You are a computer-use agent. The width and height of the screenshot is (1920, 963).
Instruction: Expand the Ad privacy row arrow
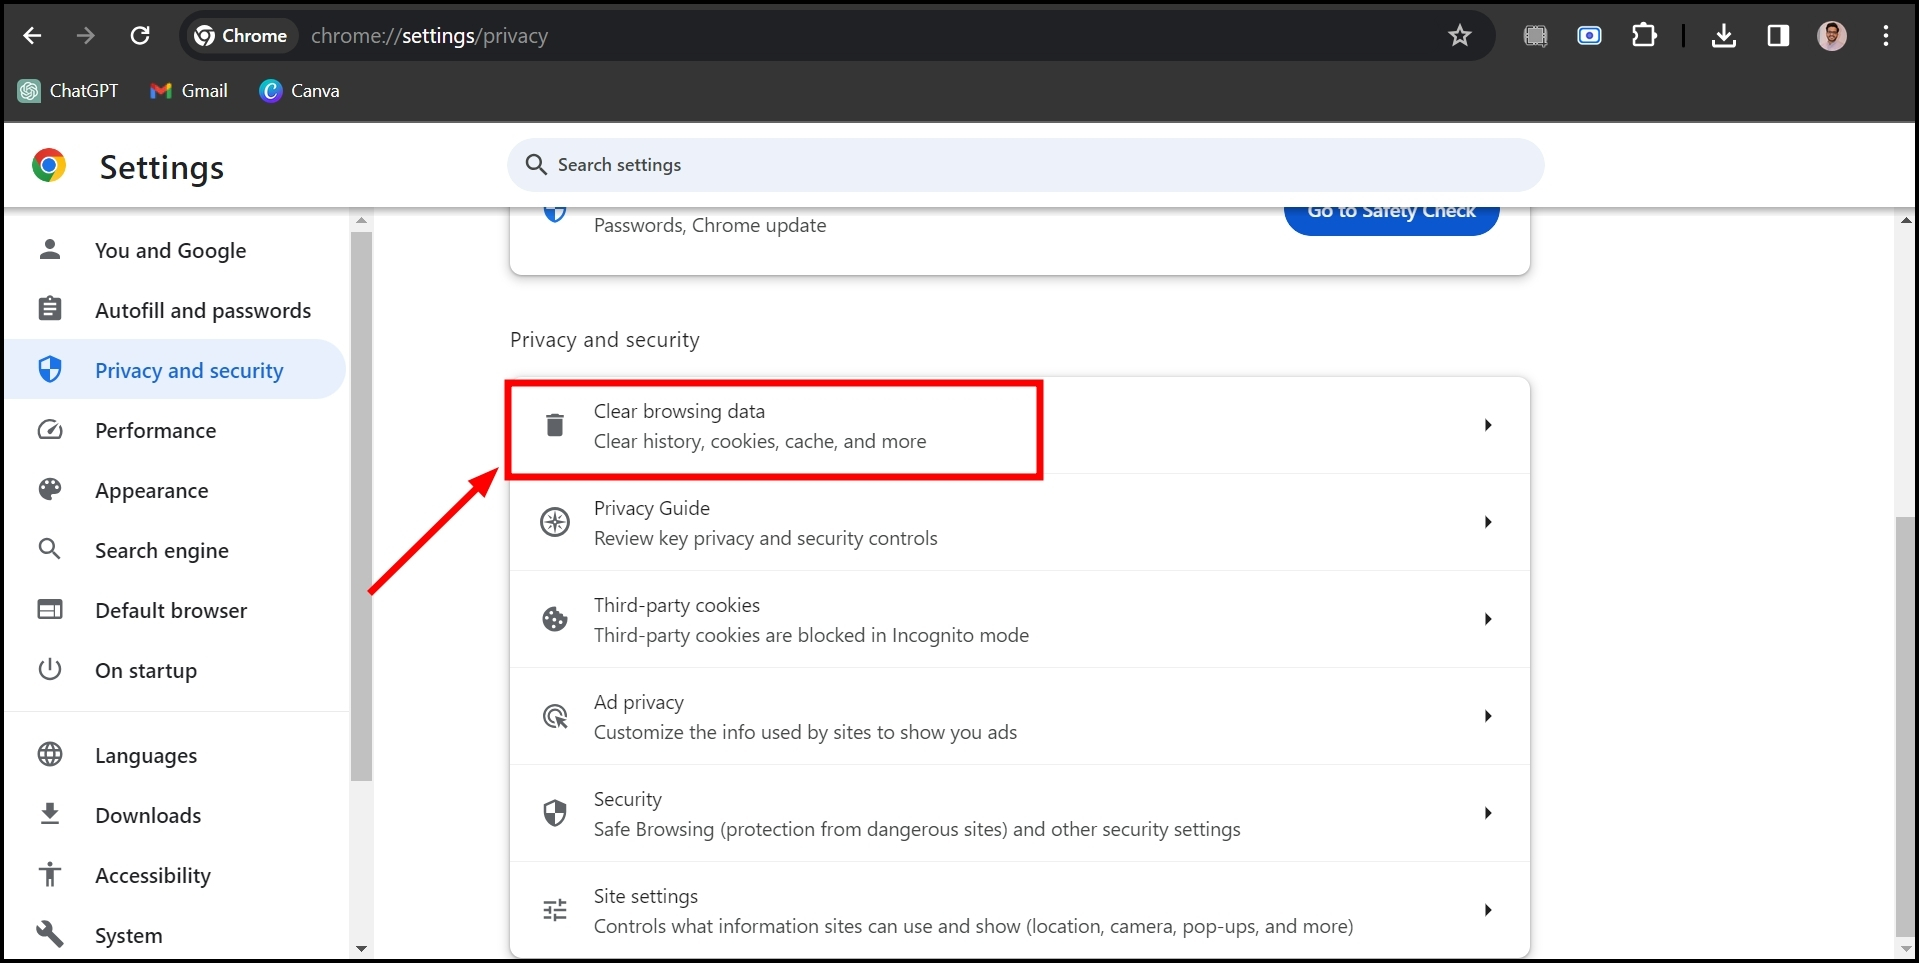click(x=1488, y=716)
